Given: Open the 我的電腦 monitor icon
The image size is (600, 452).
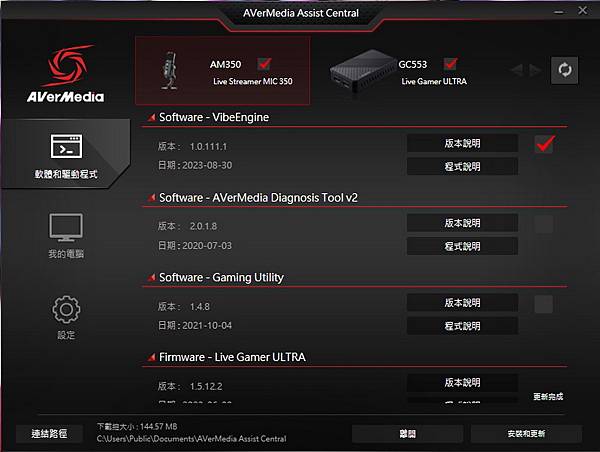Looking at the screenshot, I should point(66,227).
